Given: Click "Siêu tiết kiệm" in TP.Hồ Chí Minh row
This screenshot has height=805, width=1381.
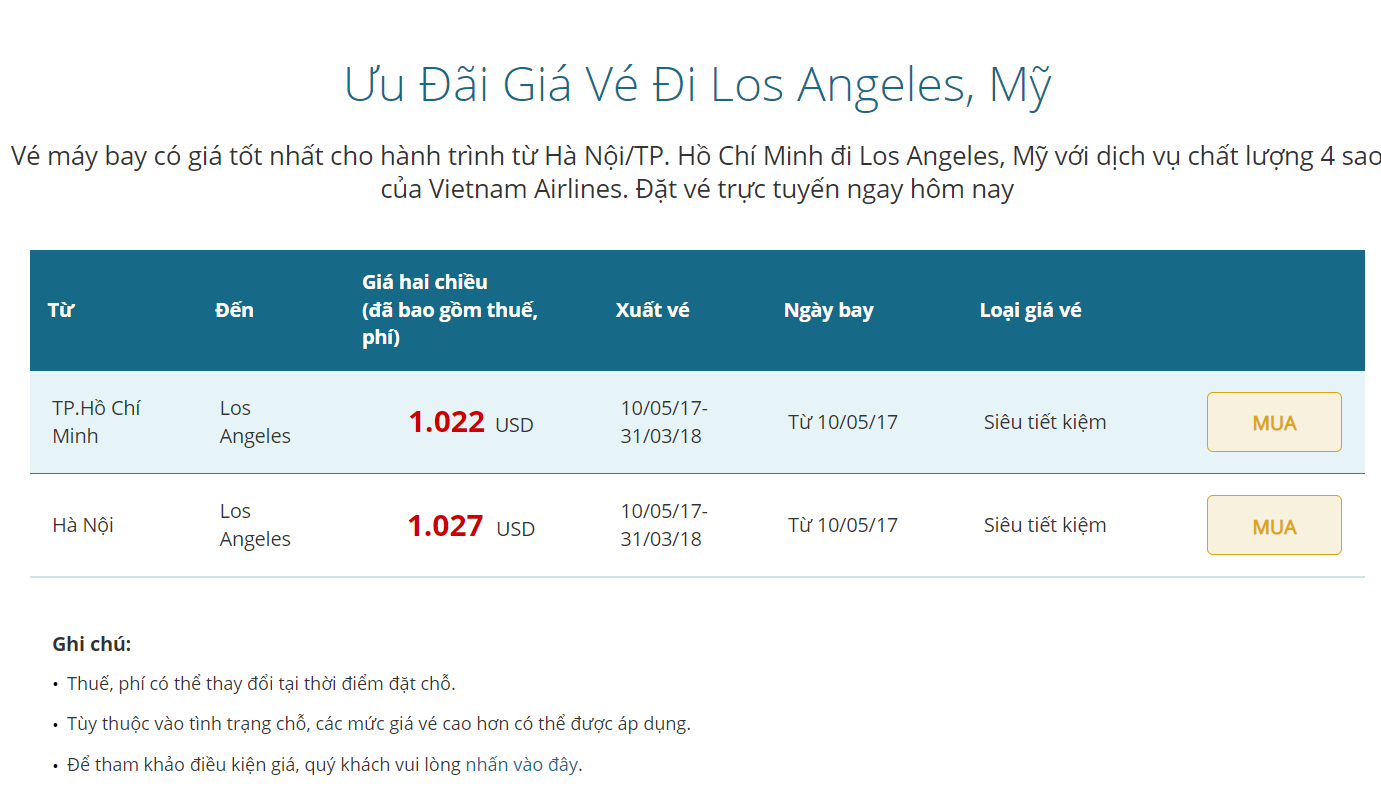Looking at the screenshot, I should pyautogui.click(x=1045, y=422).
